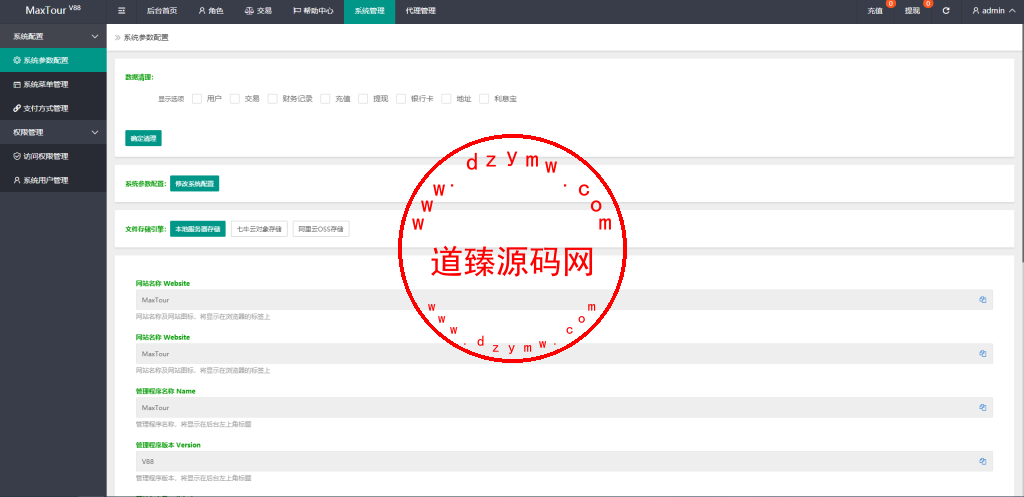Check the 交易 data cleanup checkbox
The width and height of the screenshot is (1024, 497).
click(235, 99)
